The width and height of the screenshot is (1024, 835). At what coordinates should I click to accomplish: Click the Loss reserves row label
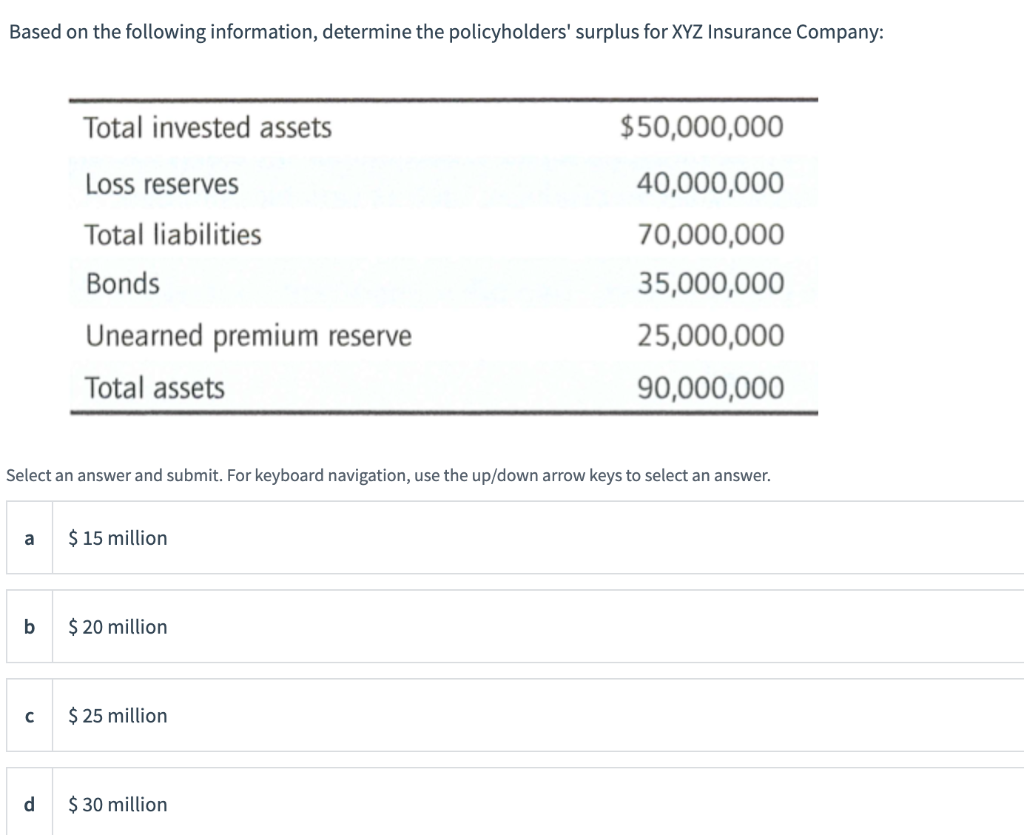tap(162, 183)
